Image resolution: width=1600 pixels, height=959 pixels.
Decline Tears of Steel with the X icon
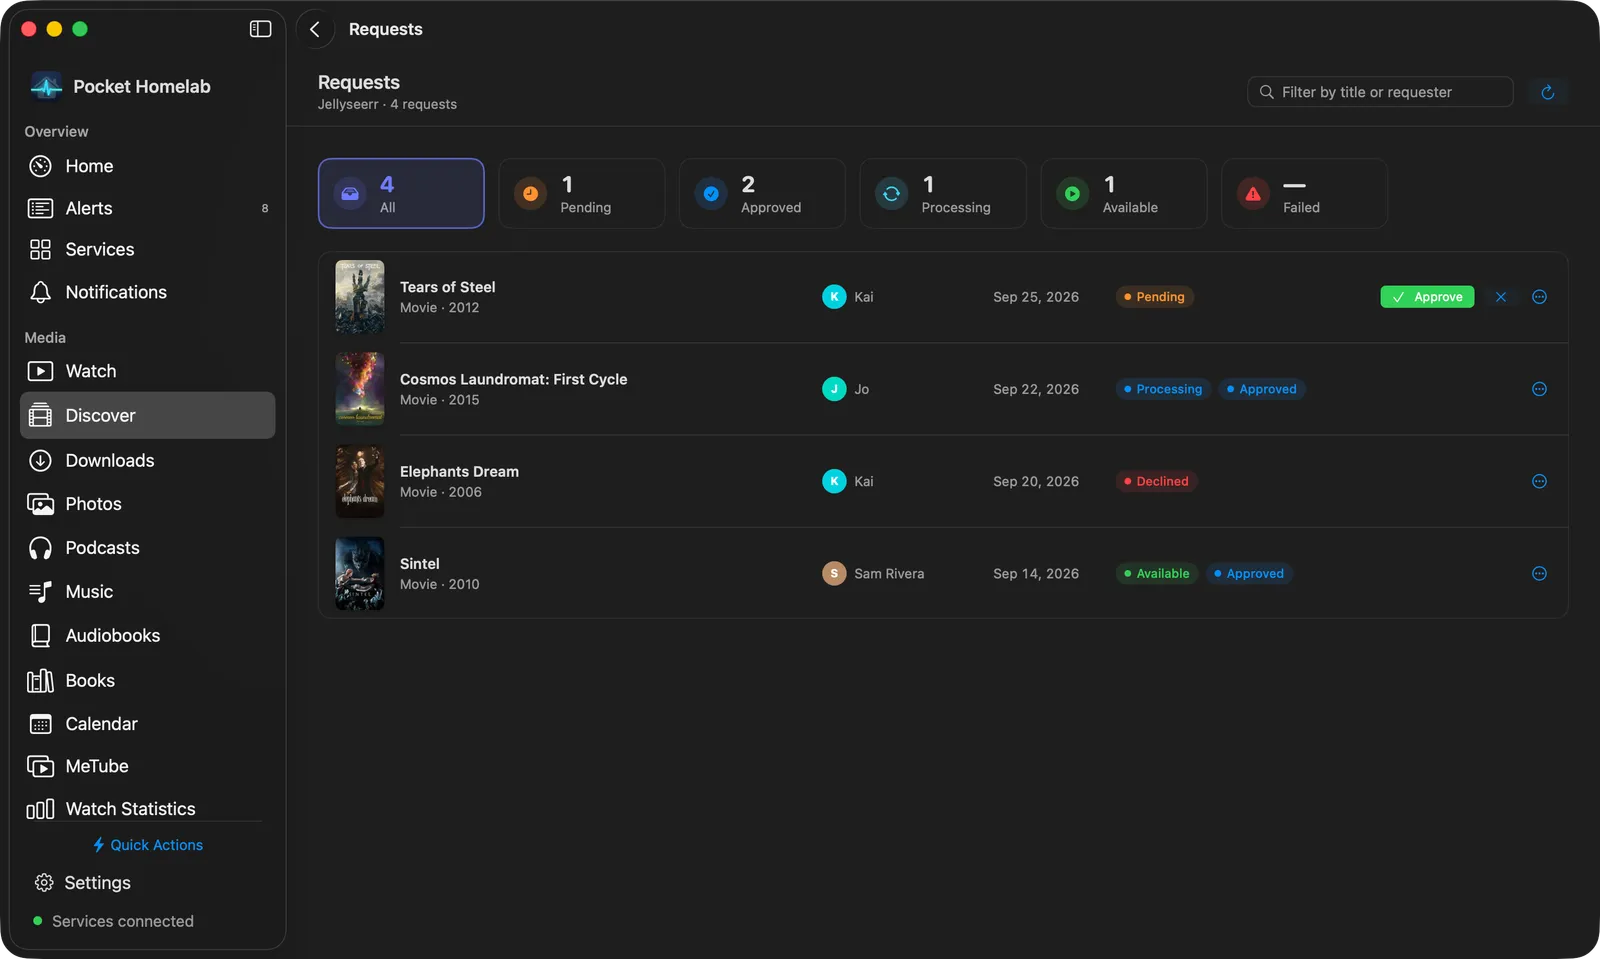1500,297
